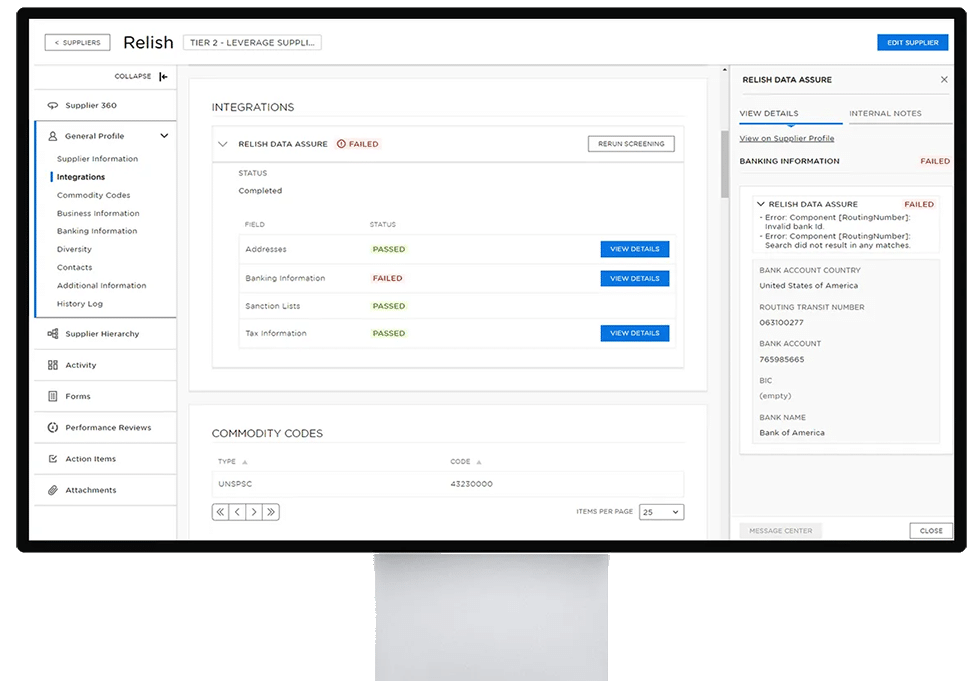Image resolution: width=976 pixels, height=681 pixels.
Task: Click the collapse sidebar arrow icon
Action: click(x=163, y=77)
